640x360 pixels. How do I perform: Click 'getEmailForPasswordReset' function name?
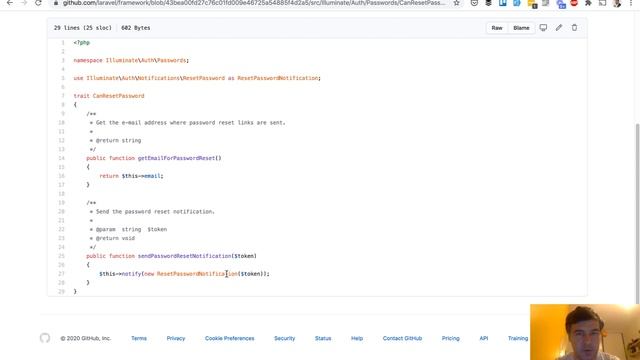tap(176, 158)
